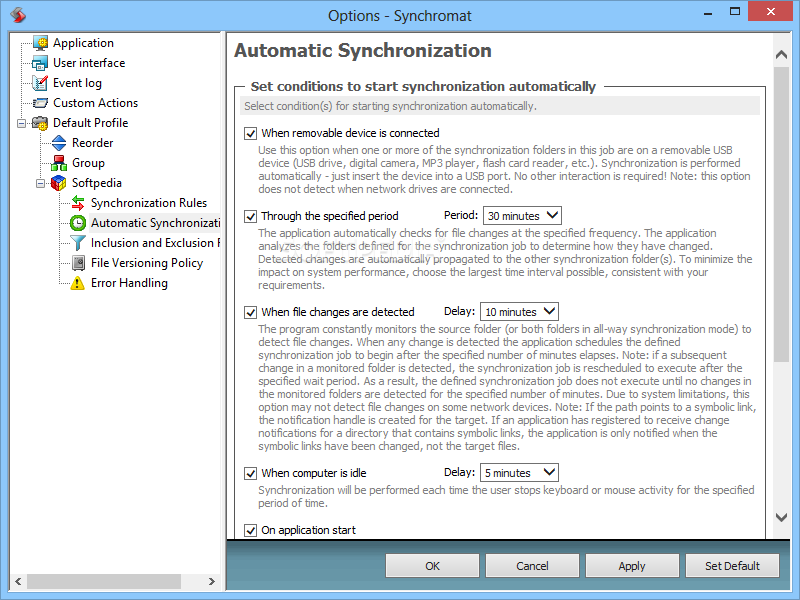The height and width of the screenshot is (600, 800).
Task: Click the Cancel button
Action: (532, 566)
